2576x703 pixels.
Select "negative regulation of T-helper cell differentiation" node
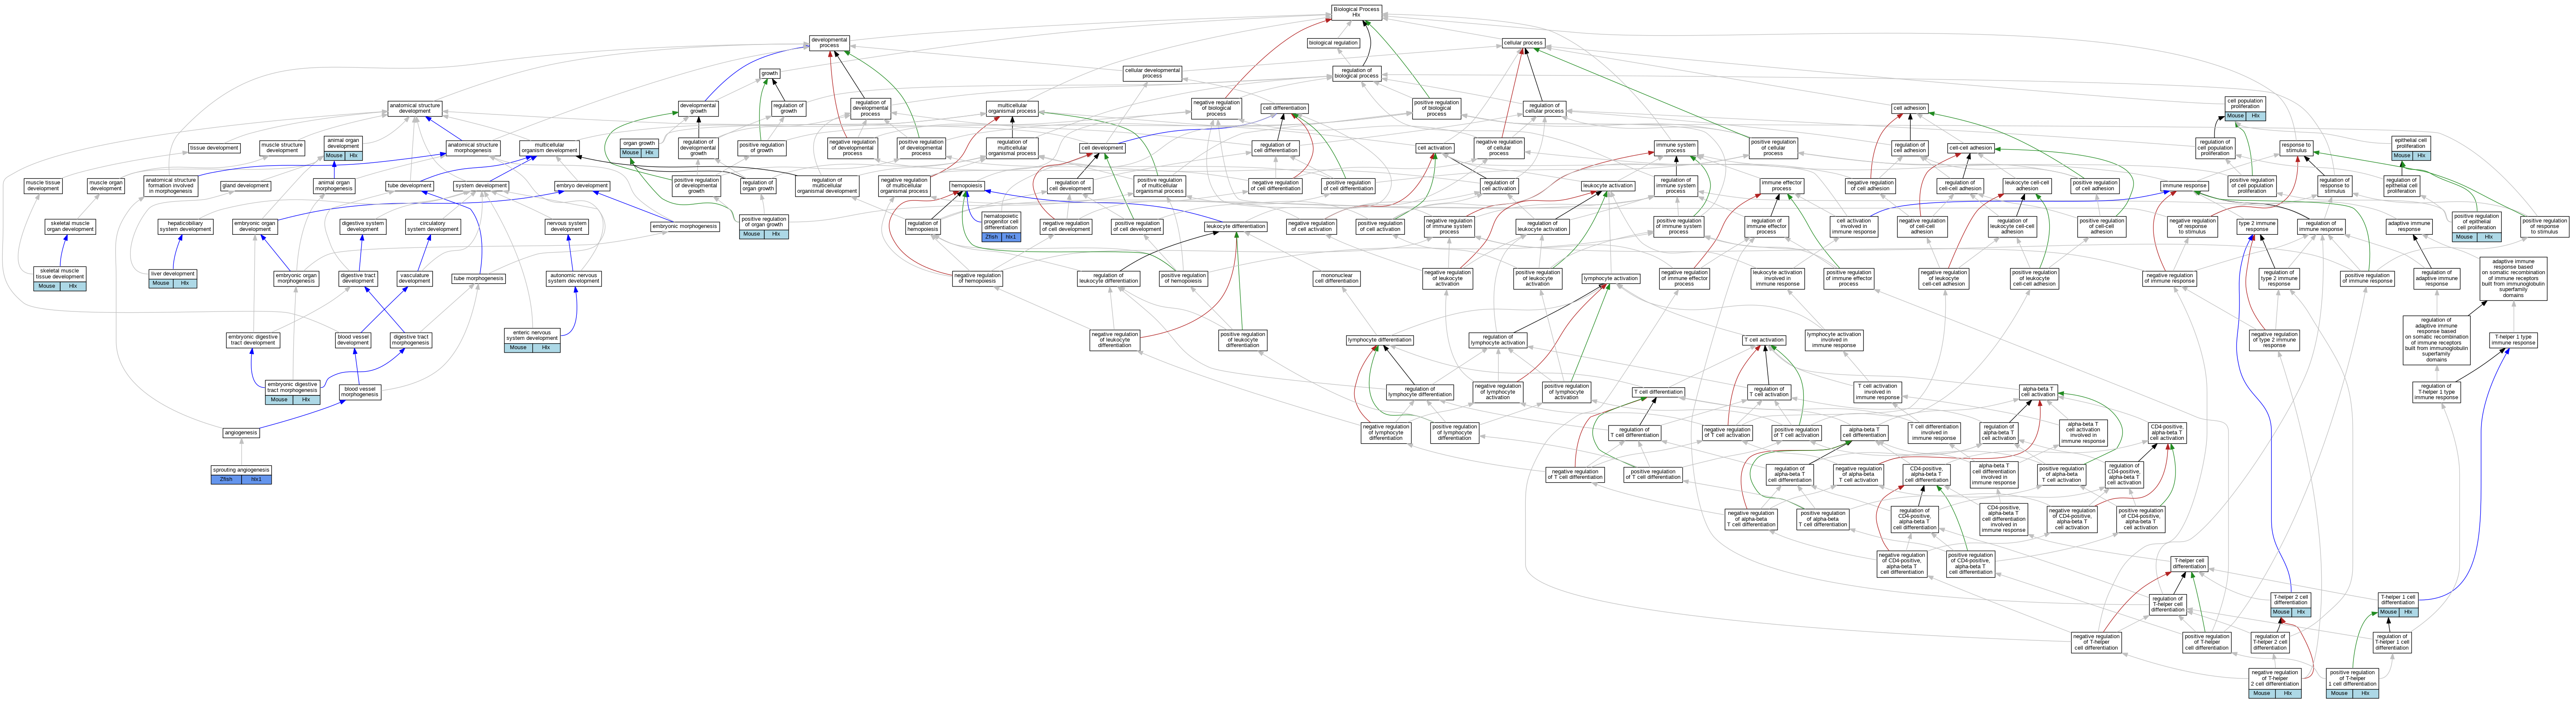(x=2096, y=643)
